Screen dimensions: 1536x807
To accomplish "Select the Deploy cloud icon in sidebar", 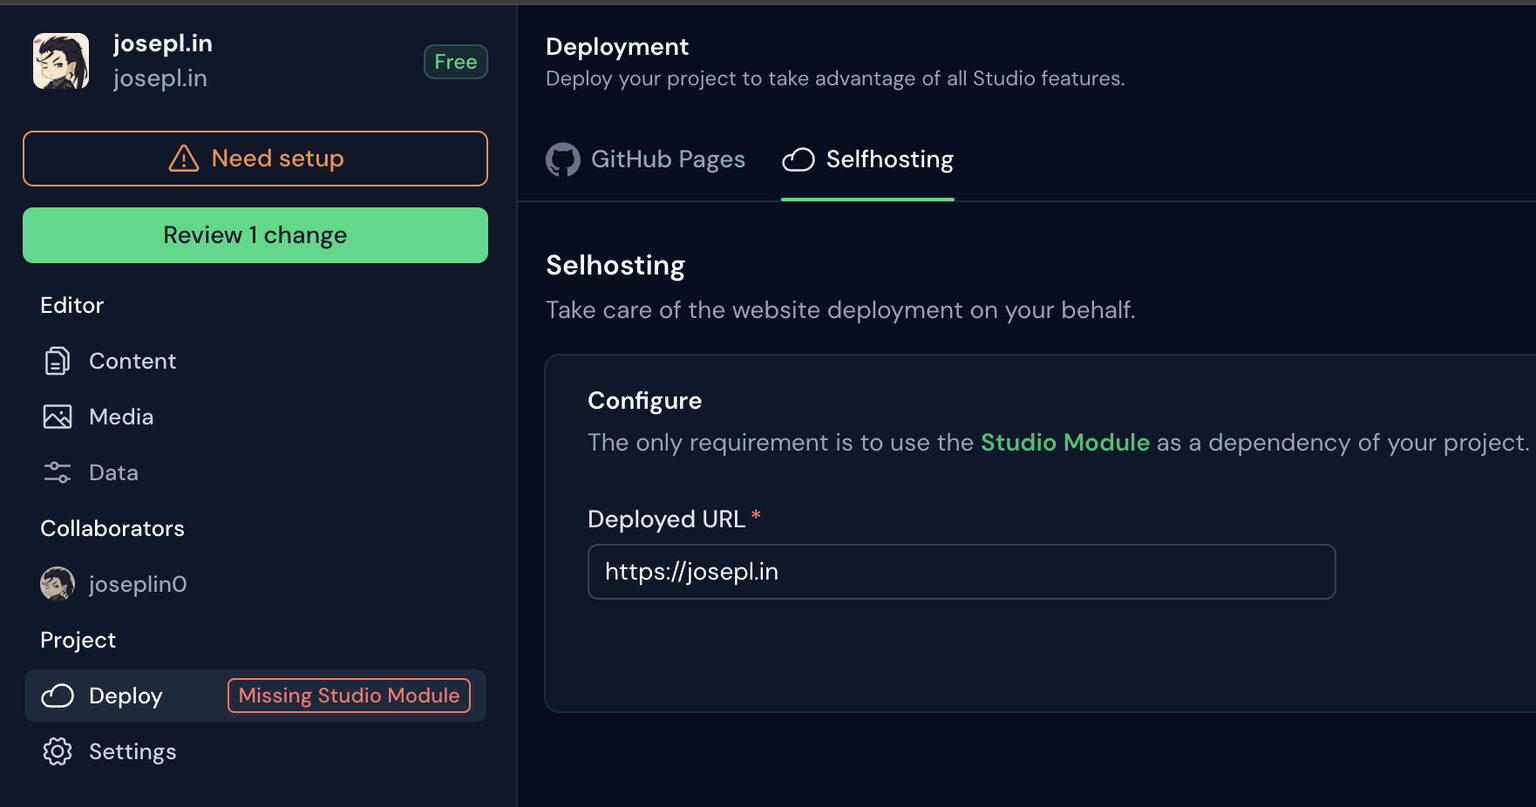I will coord(57,696).
